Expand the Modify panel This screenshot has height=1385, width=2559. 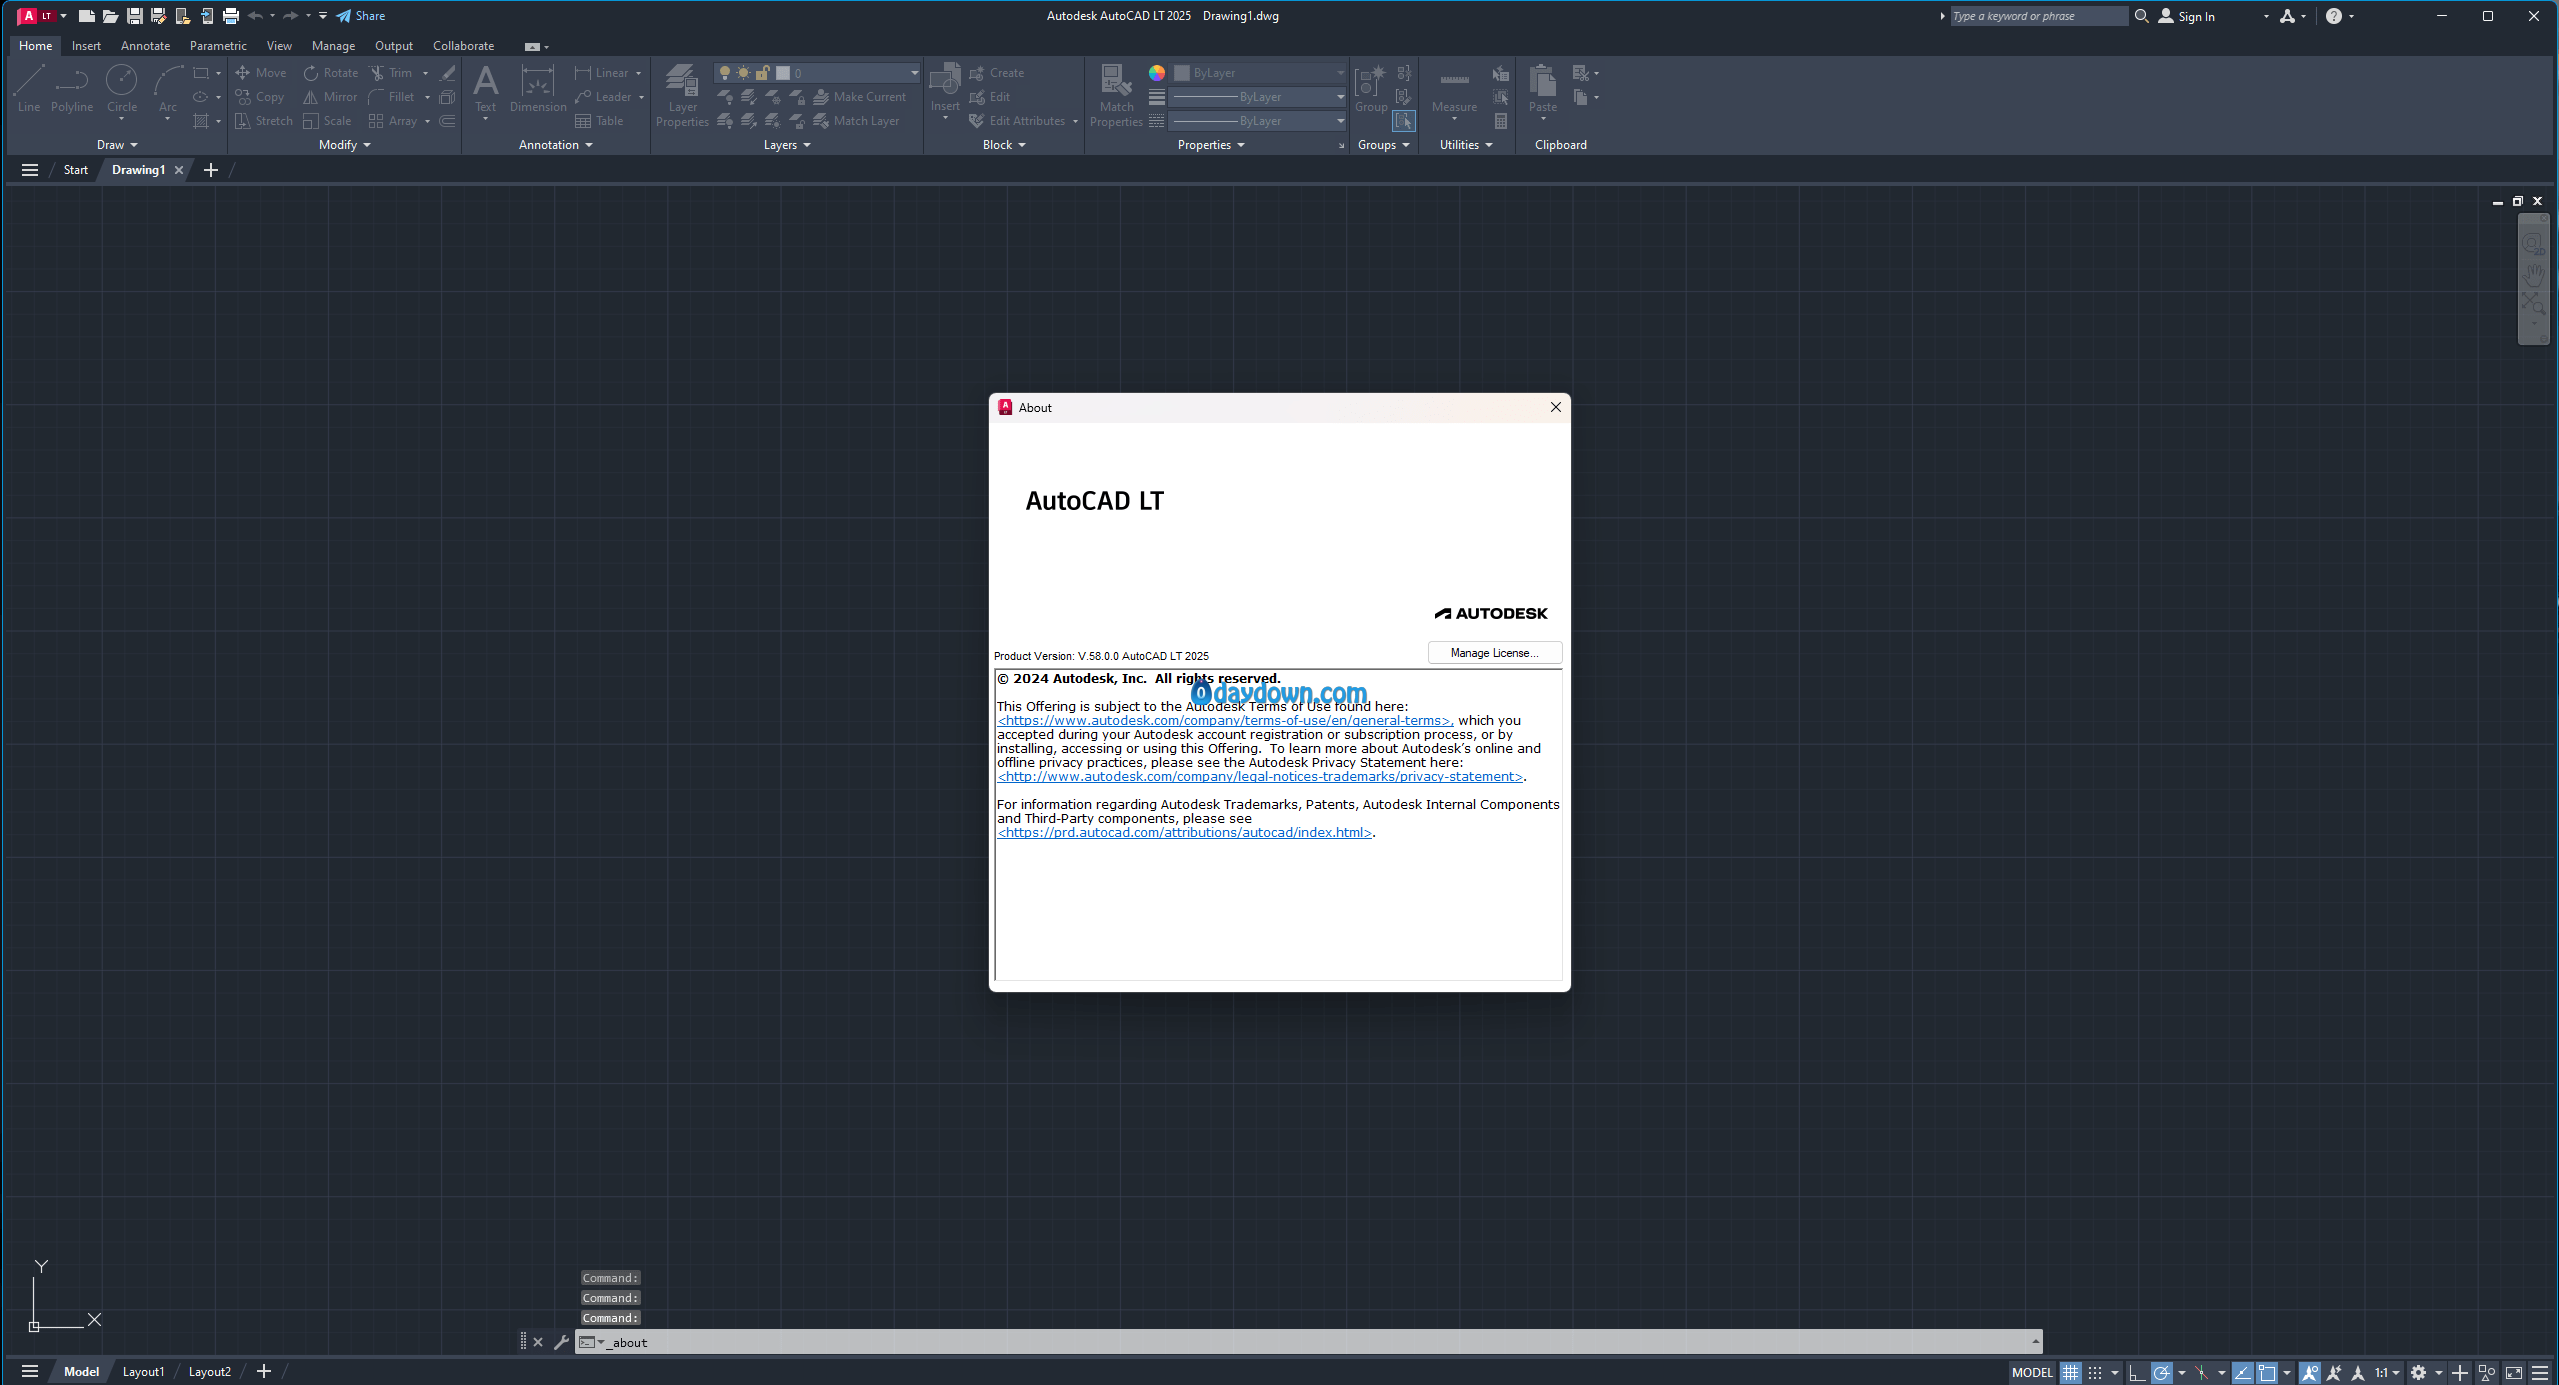(x=344, y=145)
